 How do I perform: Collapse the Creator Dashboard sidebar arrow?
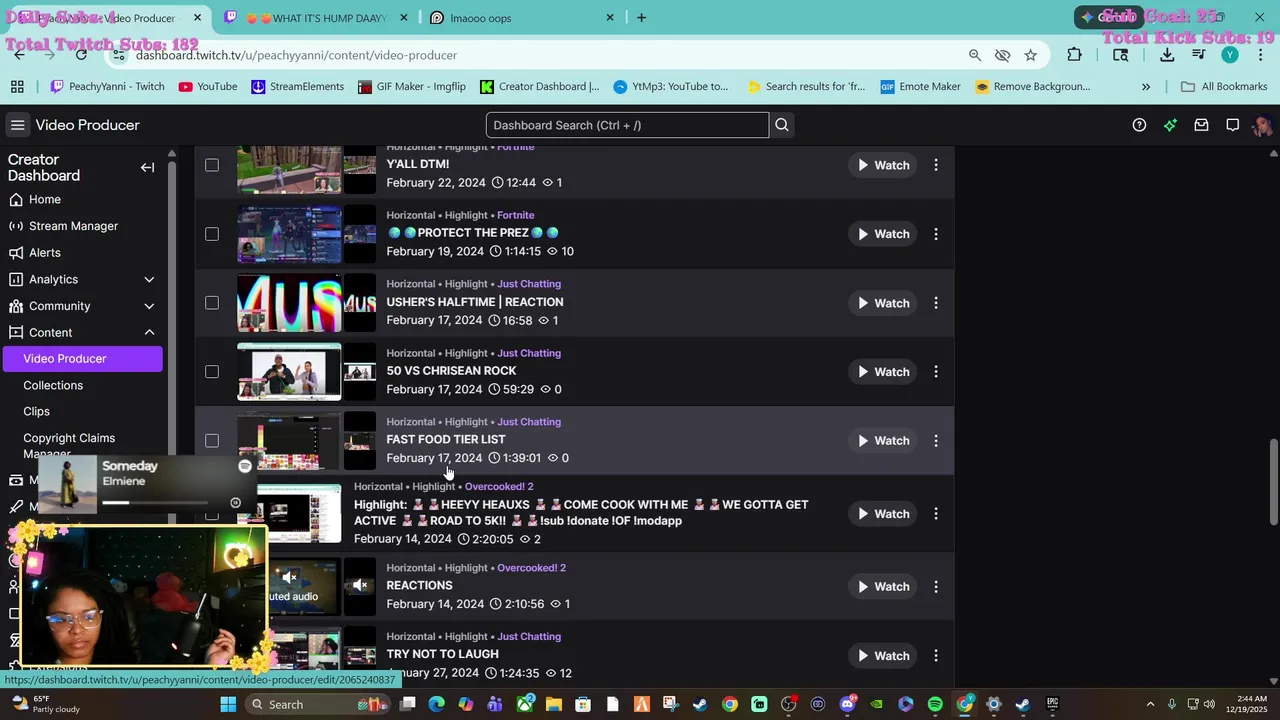147,168
